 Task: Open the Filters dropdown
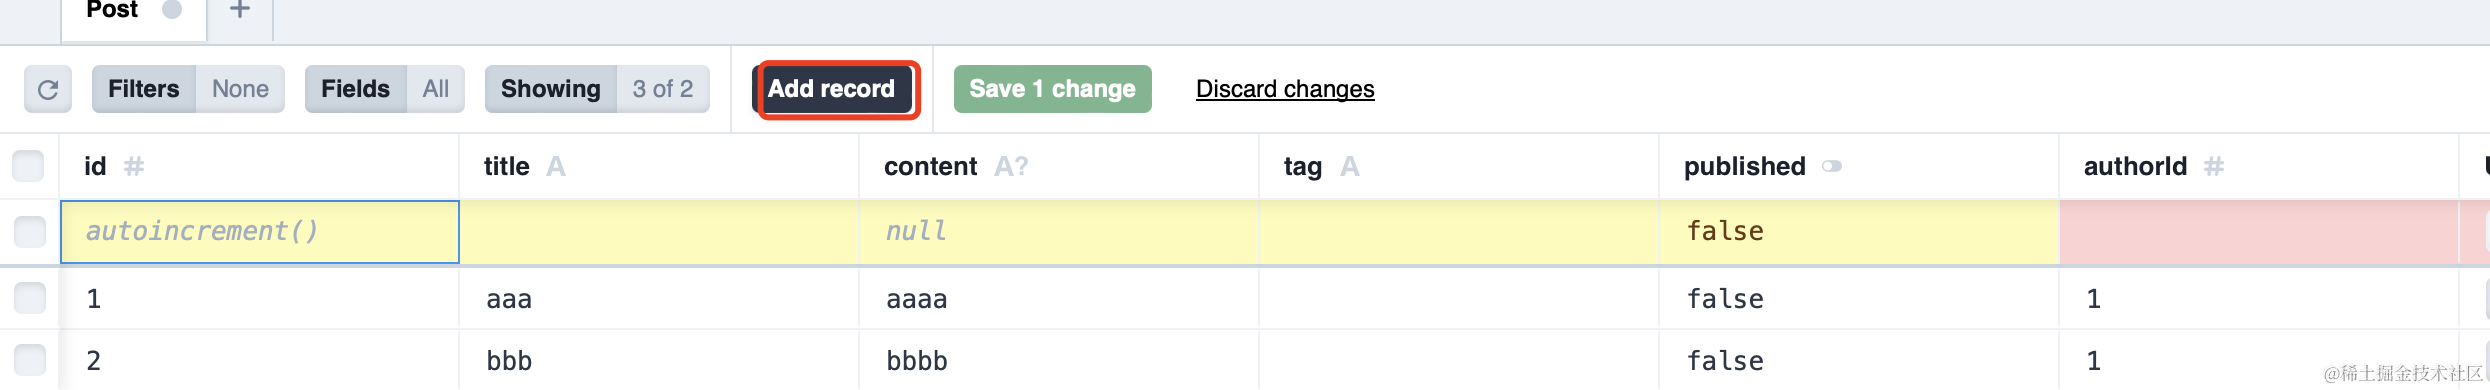(x=188, y=89)
